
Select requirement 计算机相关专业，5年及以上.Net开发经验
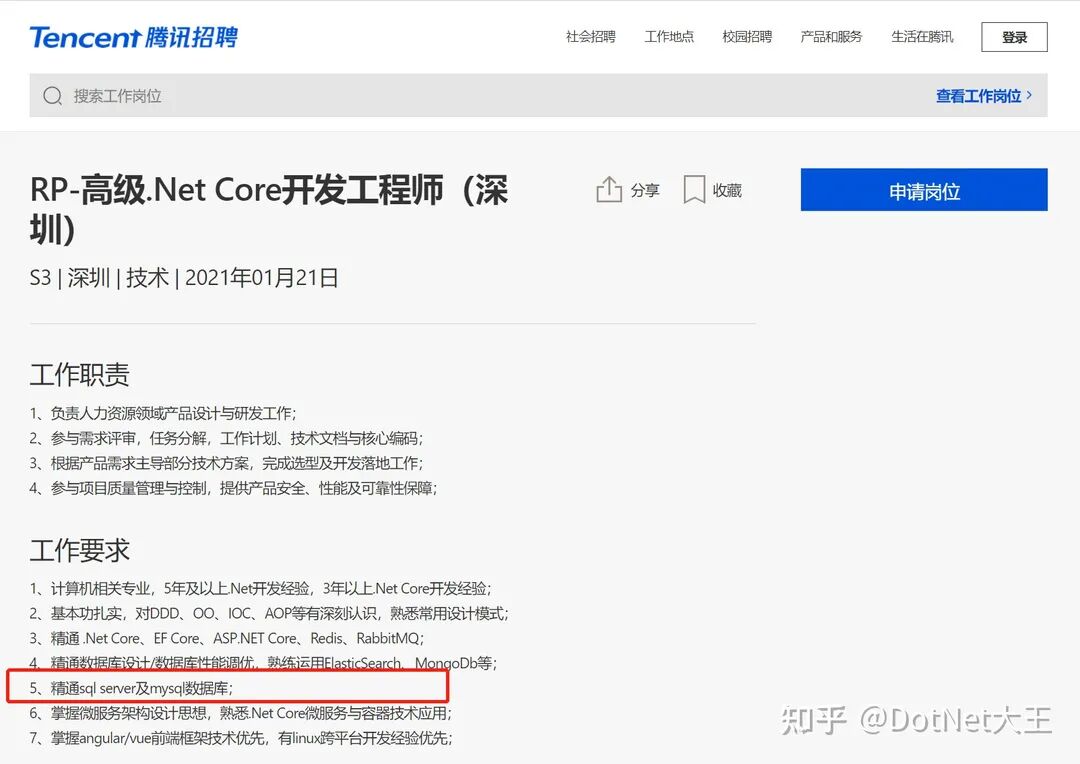coord(260,588)
